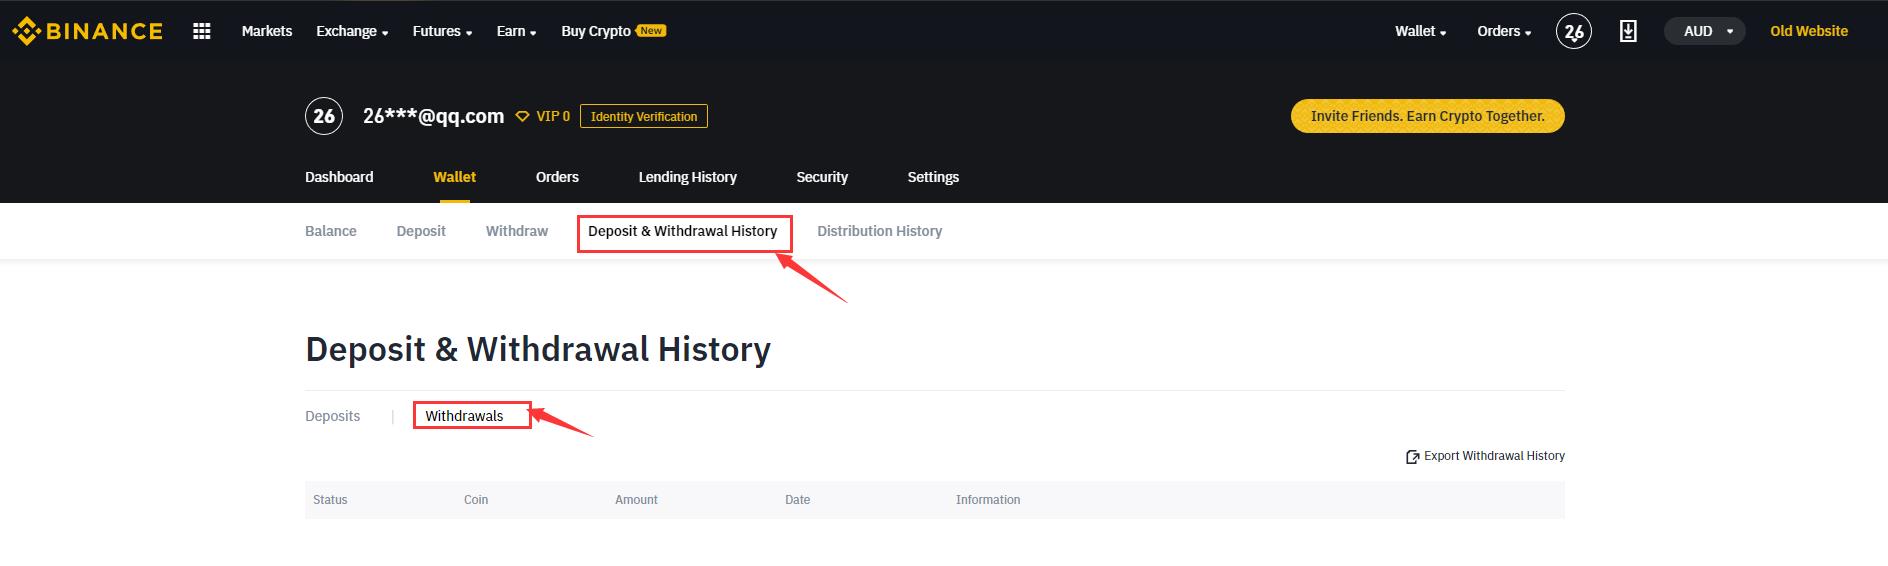Image resolution: width=1888 pixels, height=566 pixels.
Task: Go to Old Website link
Action: pos(1809,31)
